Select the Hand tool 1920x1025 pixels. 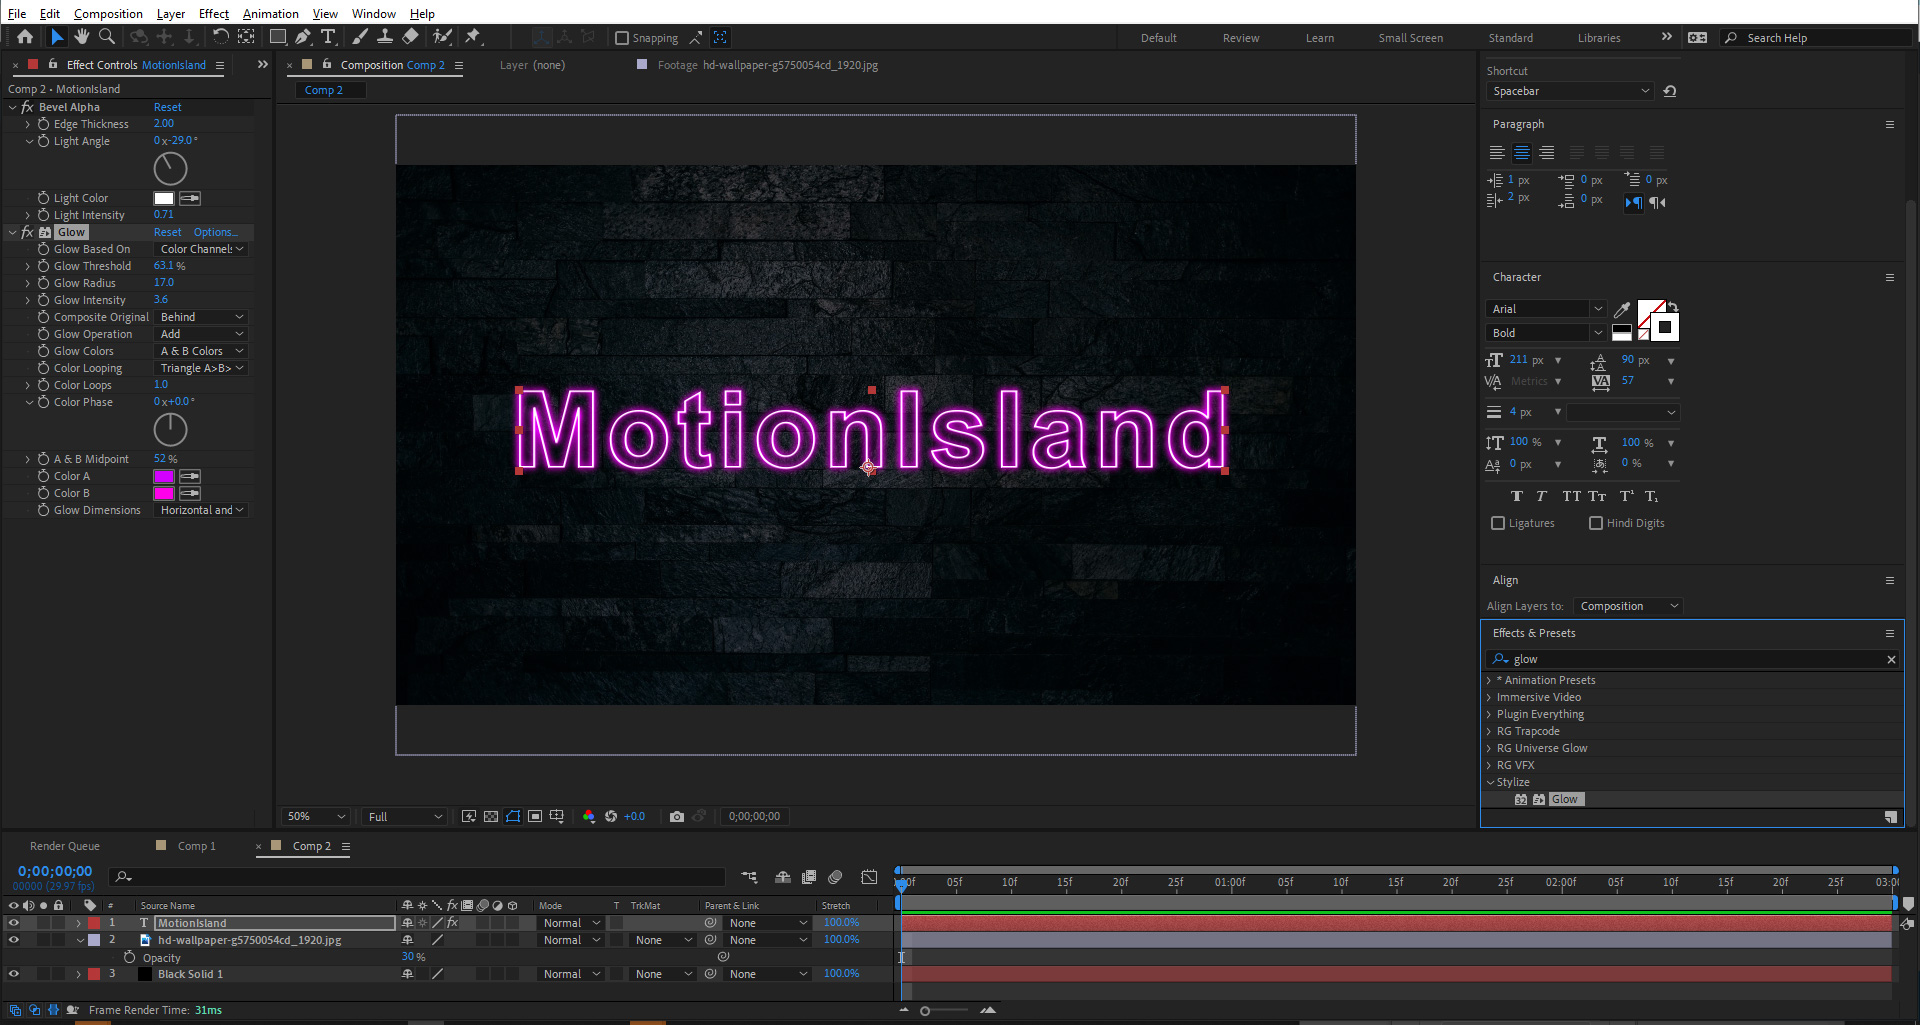click(82, 37)
